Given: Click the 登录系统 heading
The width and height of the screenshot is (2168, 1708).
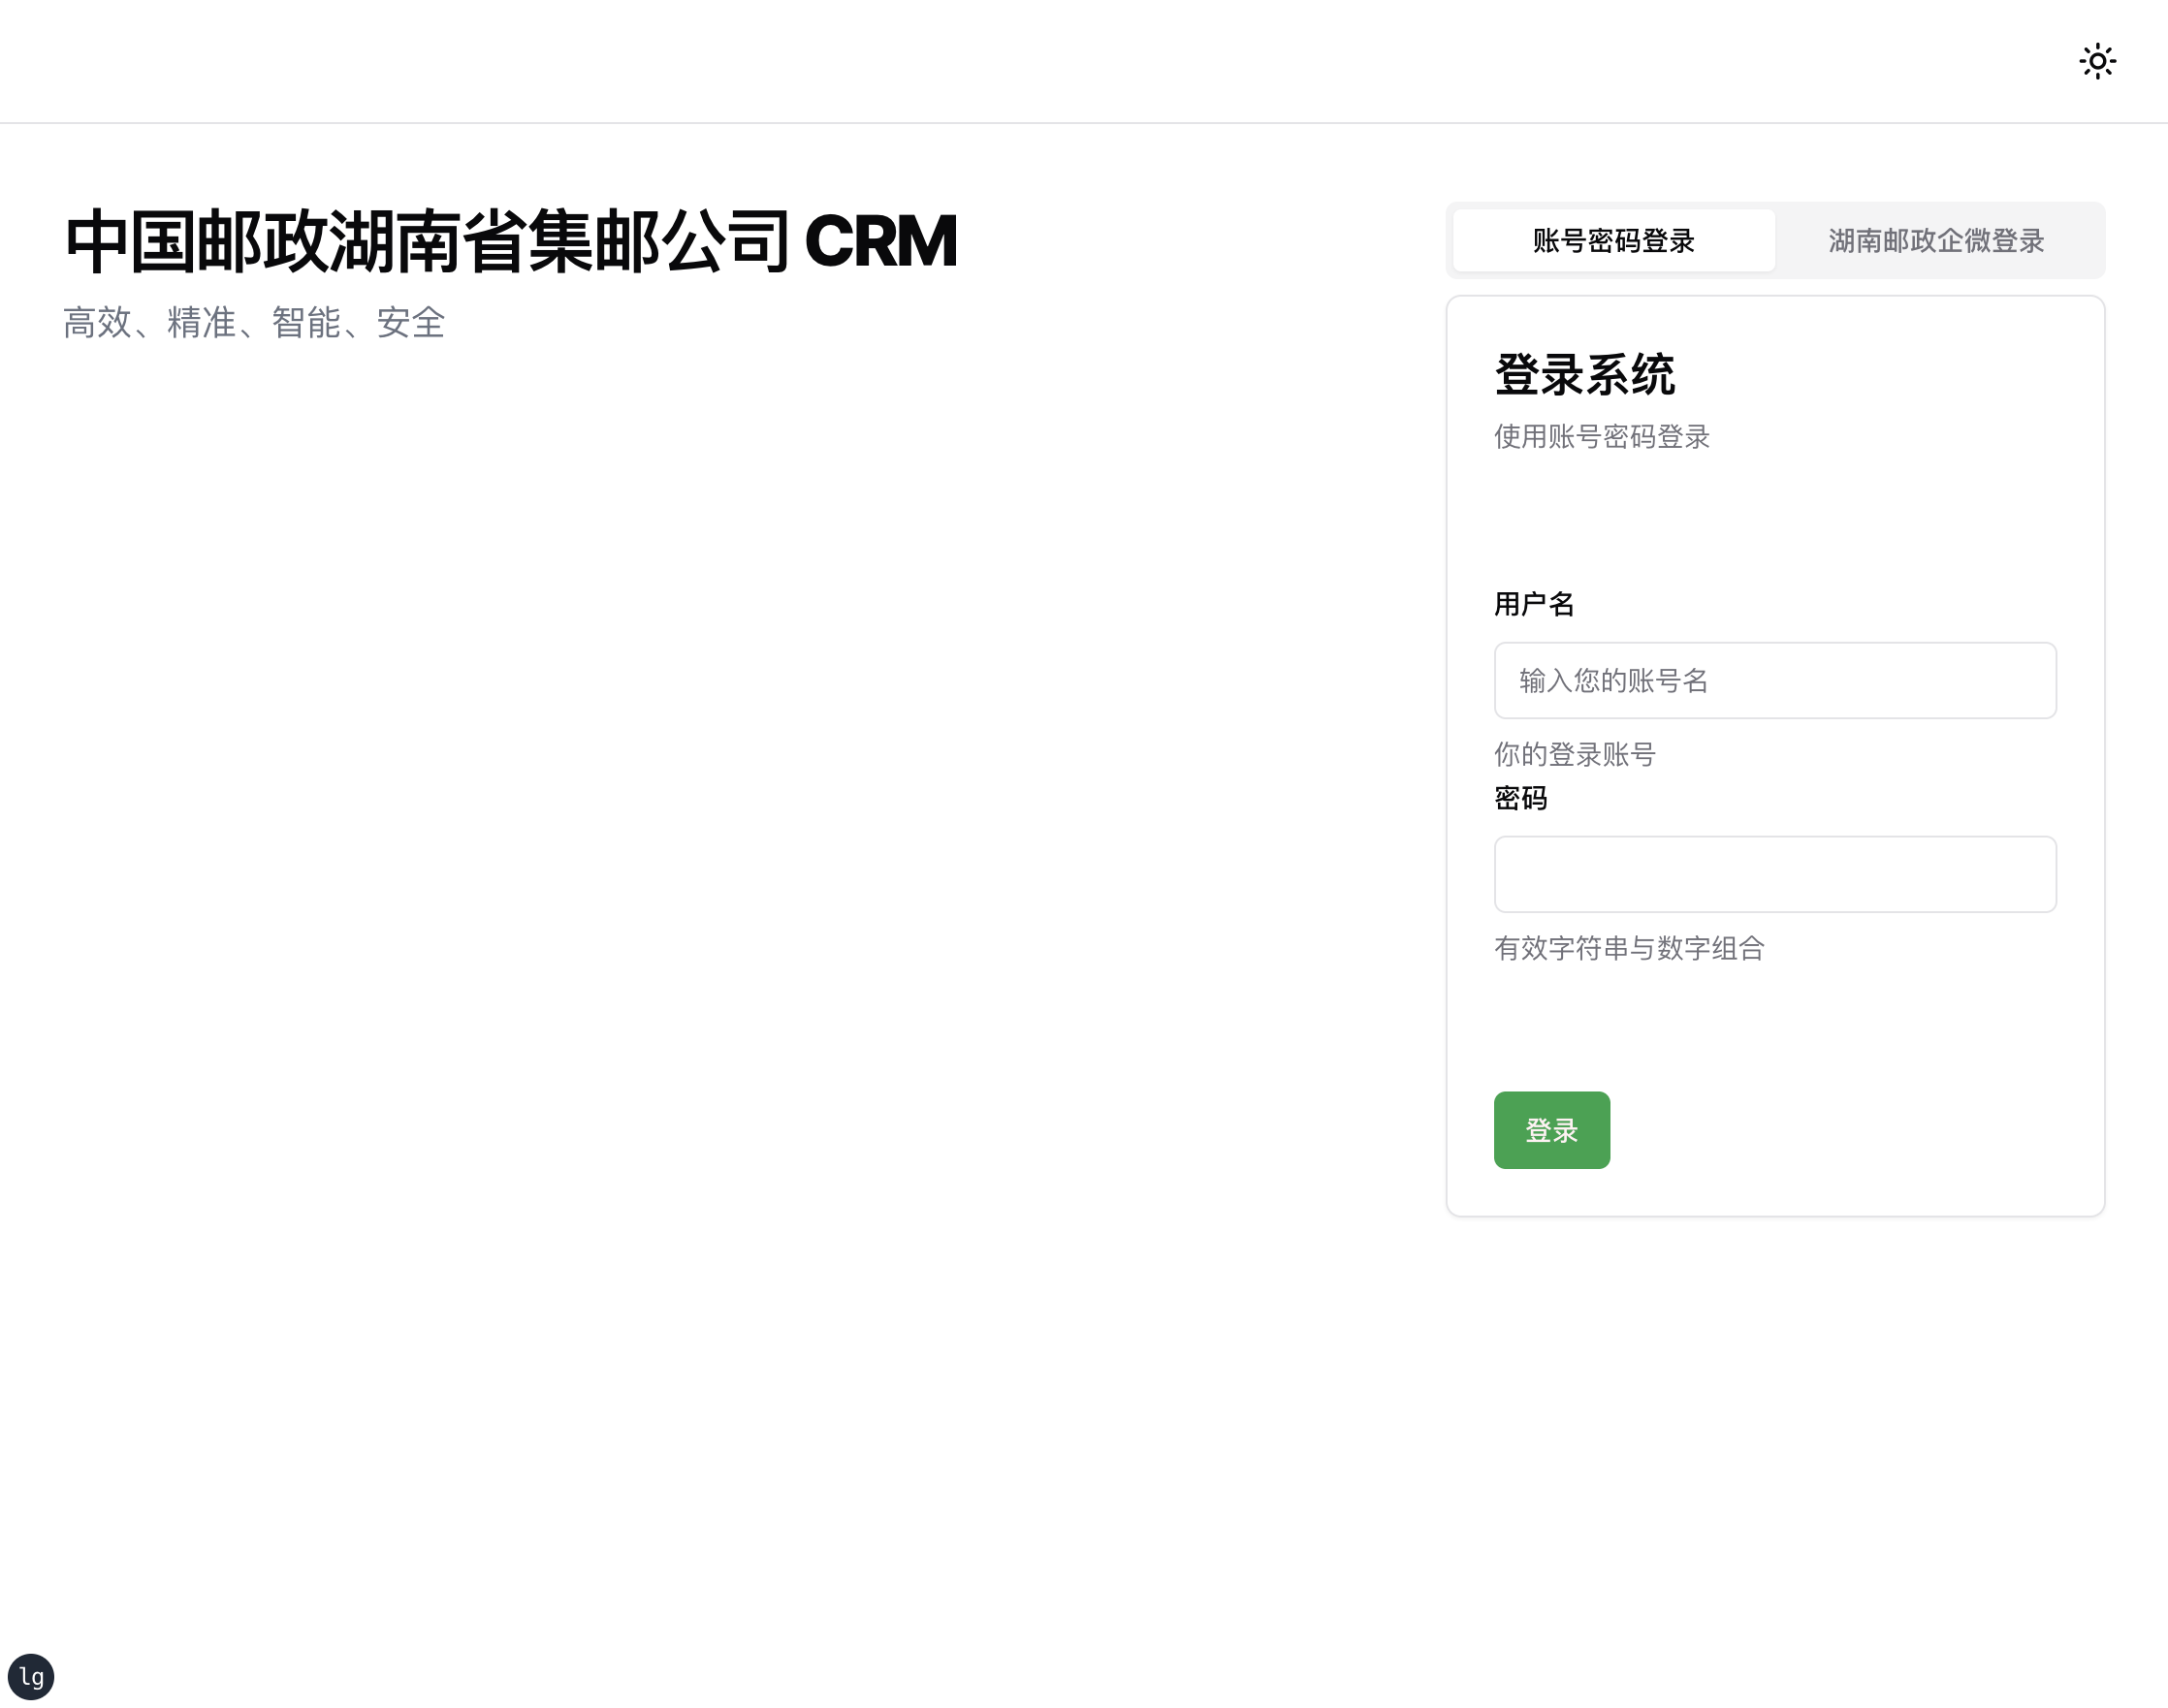Looking at the screenshot, I should (x=1585, y=374).
